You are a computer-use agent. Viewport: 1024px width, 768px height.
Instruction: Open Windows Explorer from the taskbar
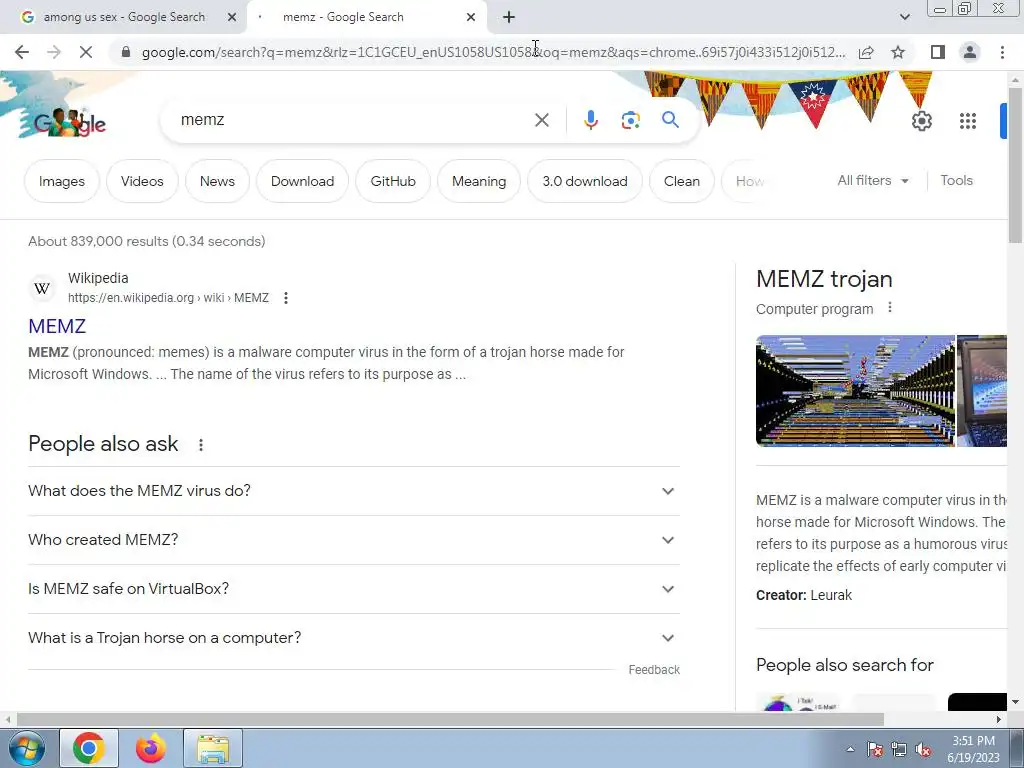pos(213,748)
